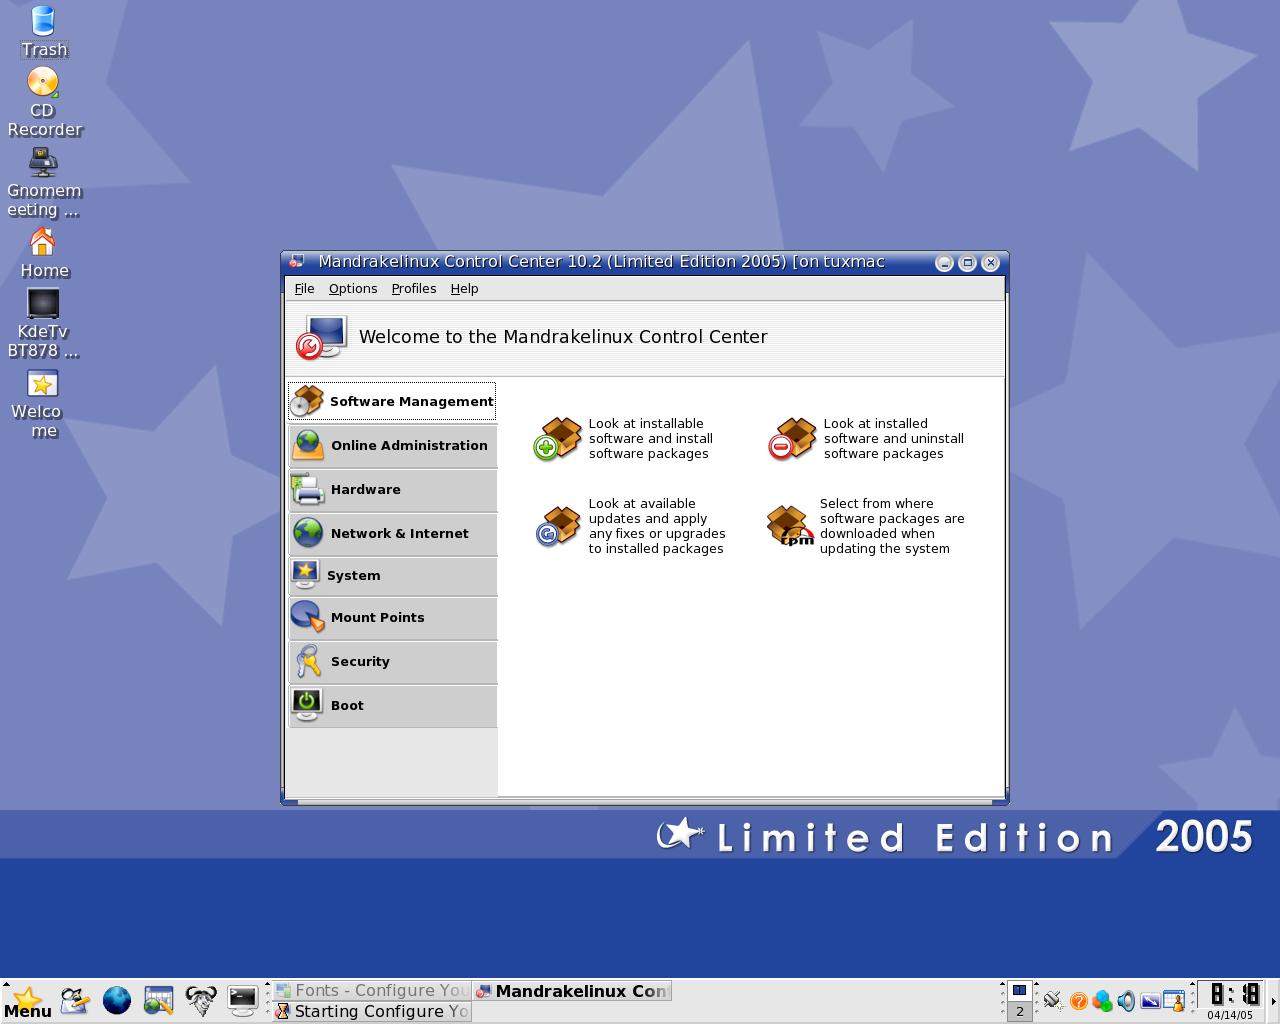The image size is (1280, 1024).
Task: Switch to the Hardware section
Action: pyautogui.click(x=392, y=489)
